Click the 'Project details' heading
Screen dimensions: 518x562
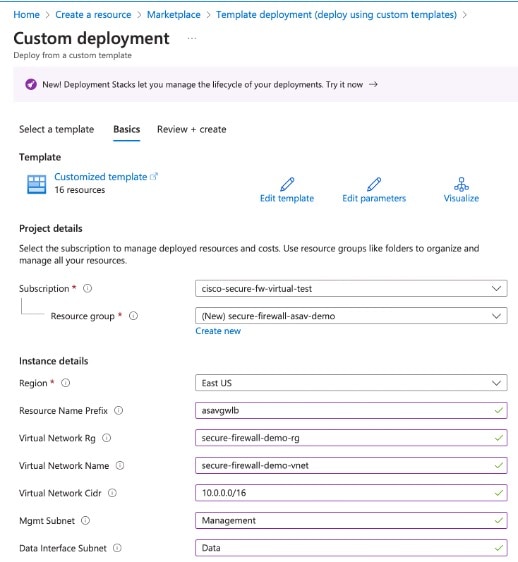click(51, 229)
